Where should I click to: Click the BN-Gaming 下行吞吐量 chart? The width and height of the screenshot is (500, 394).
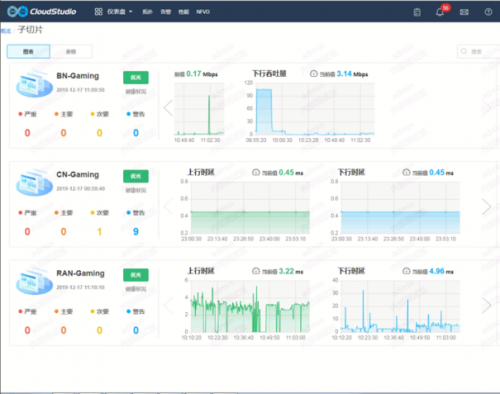[315, 109]
